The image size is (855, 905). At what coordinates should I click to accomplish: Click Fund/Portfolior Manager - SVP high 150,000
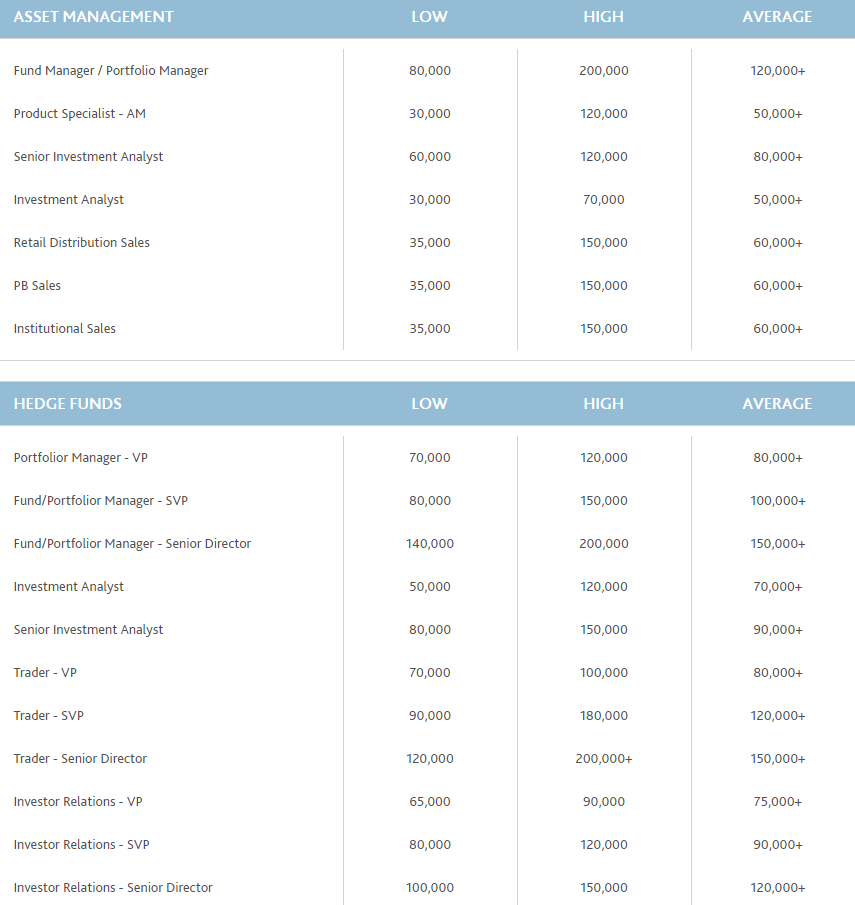point(604,500)
